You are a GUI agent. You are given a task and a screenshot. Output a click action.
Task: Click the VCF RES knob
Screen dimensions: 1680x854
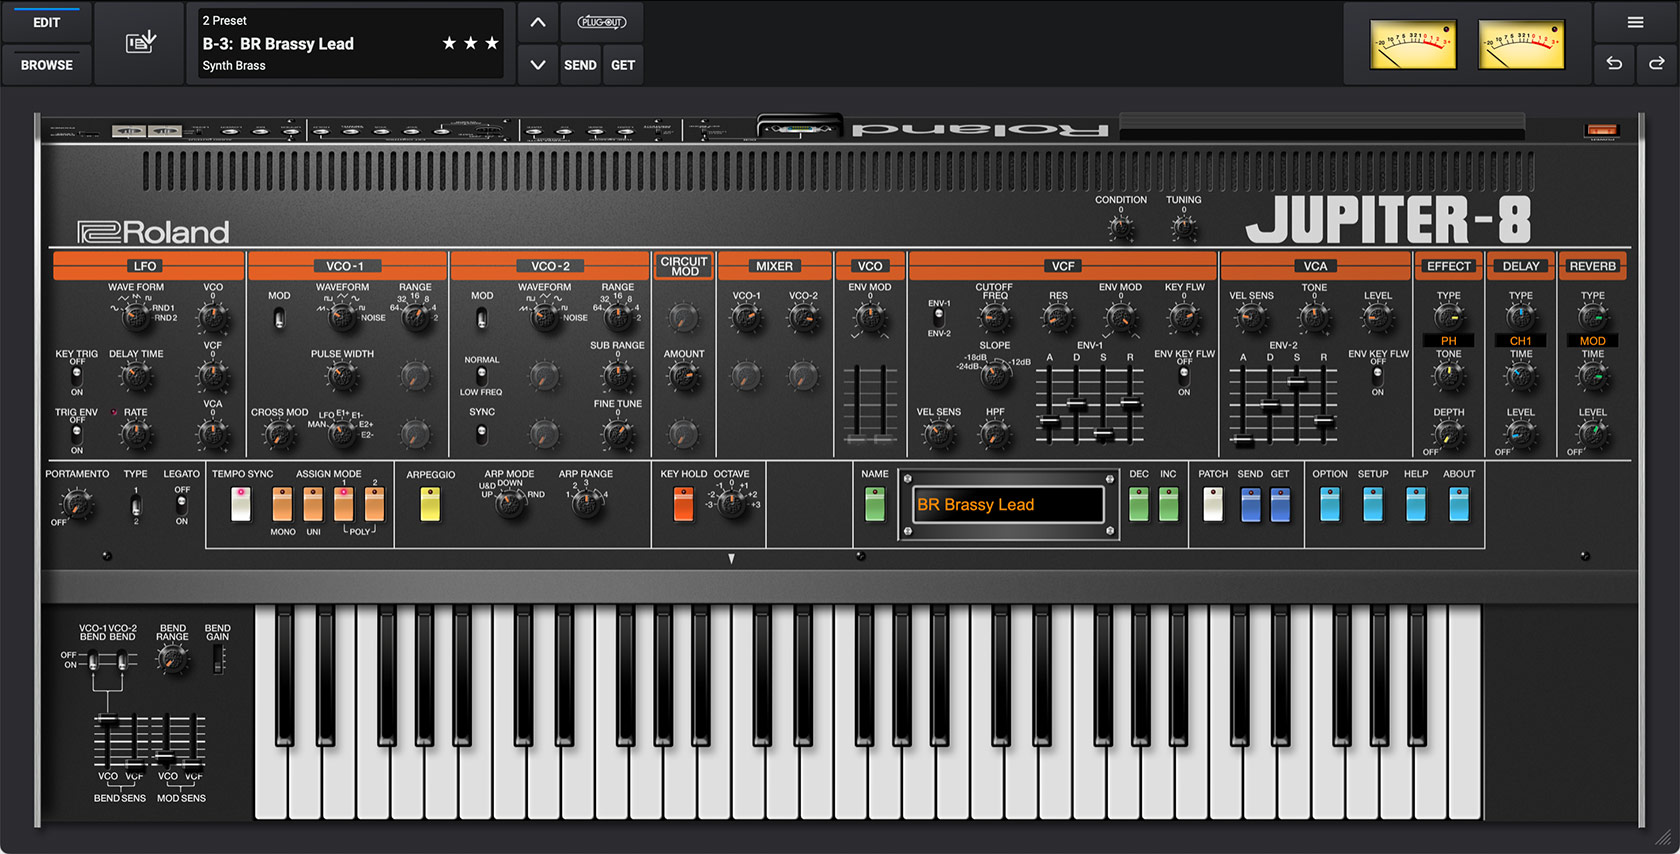click(1058, 319)
